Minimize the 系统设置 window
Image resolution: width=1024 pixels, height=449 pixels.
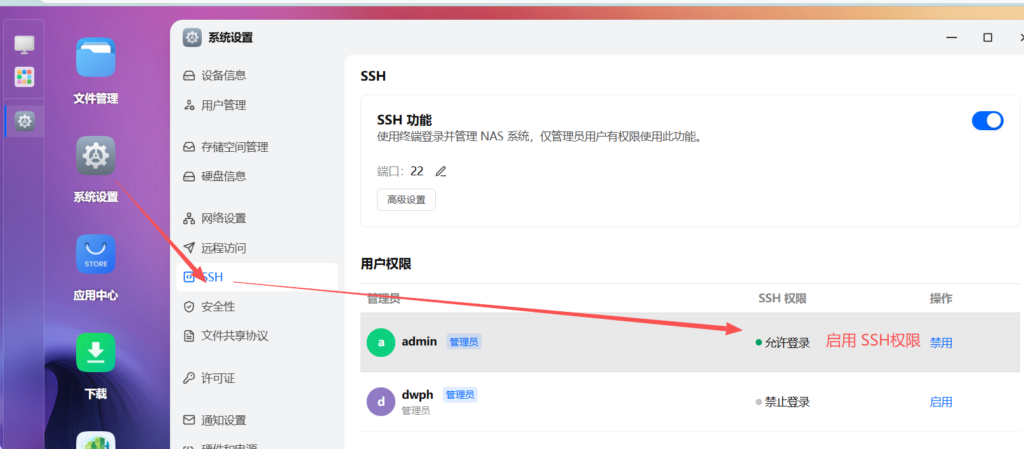tap(952, 38)
